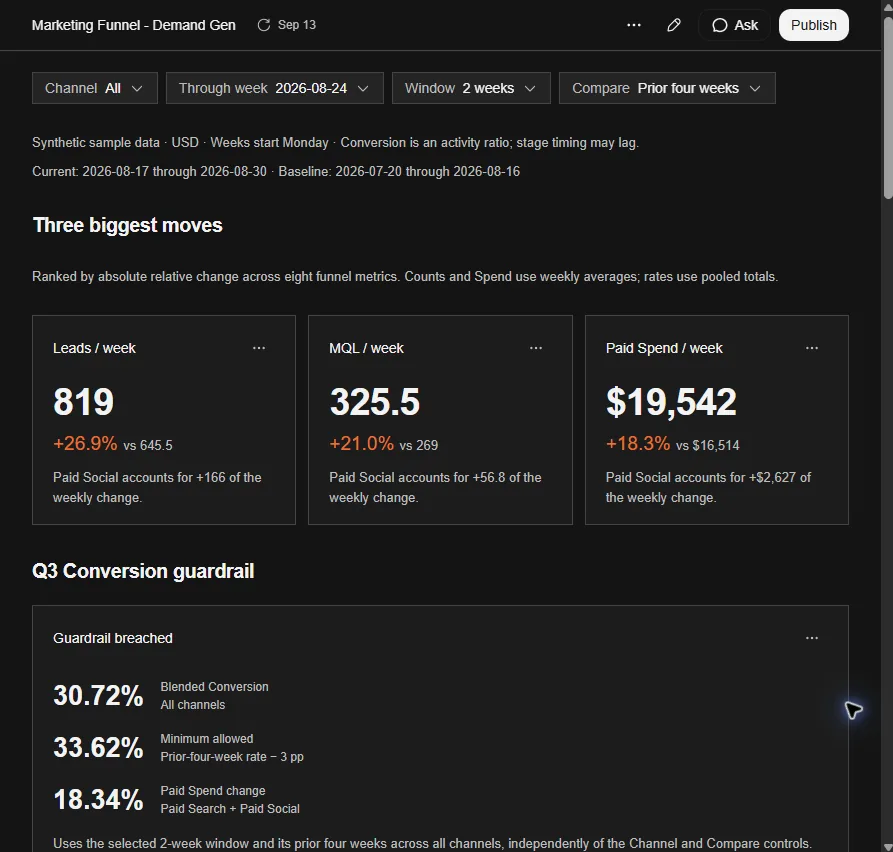Click the Leads / week card title
The width and height of the screenshot is (893, 852).
pos(95,348)
